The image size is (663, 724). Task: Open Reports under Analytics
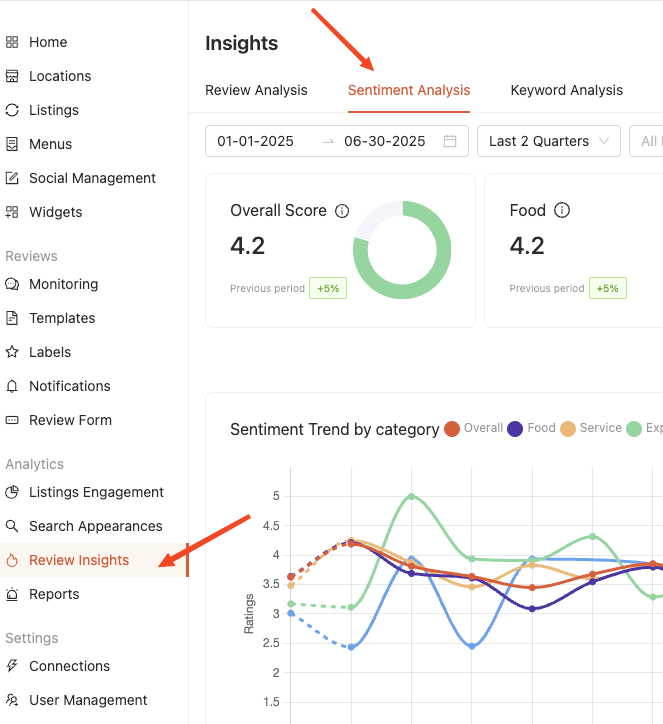click(x=54, y=594)
